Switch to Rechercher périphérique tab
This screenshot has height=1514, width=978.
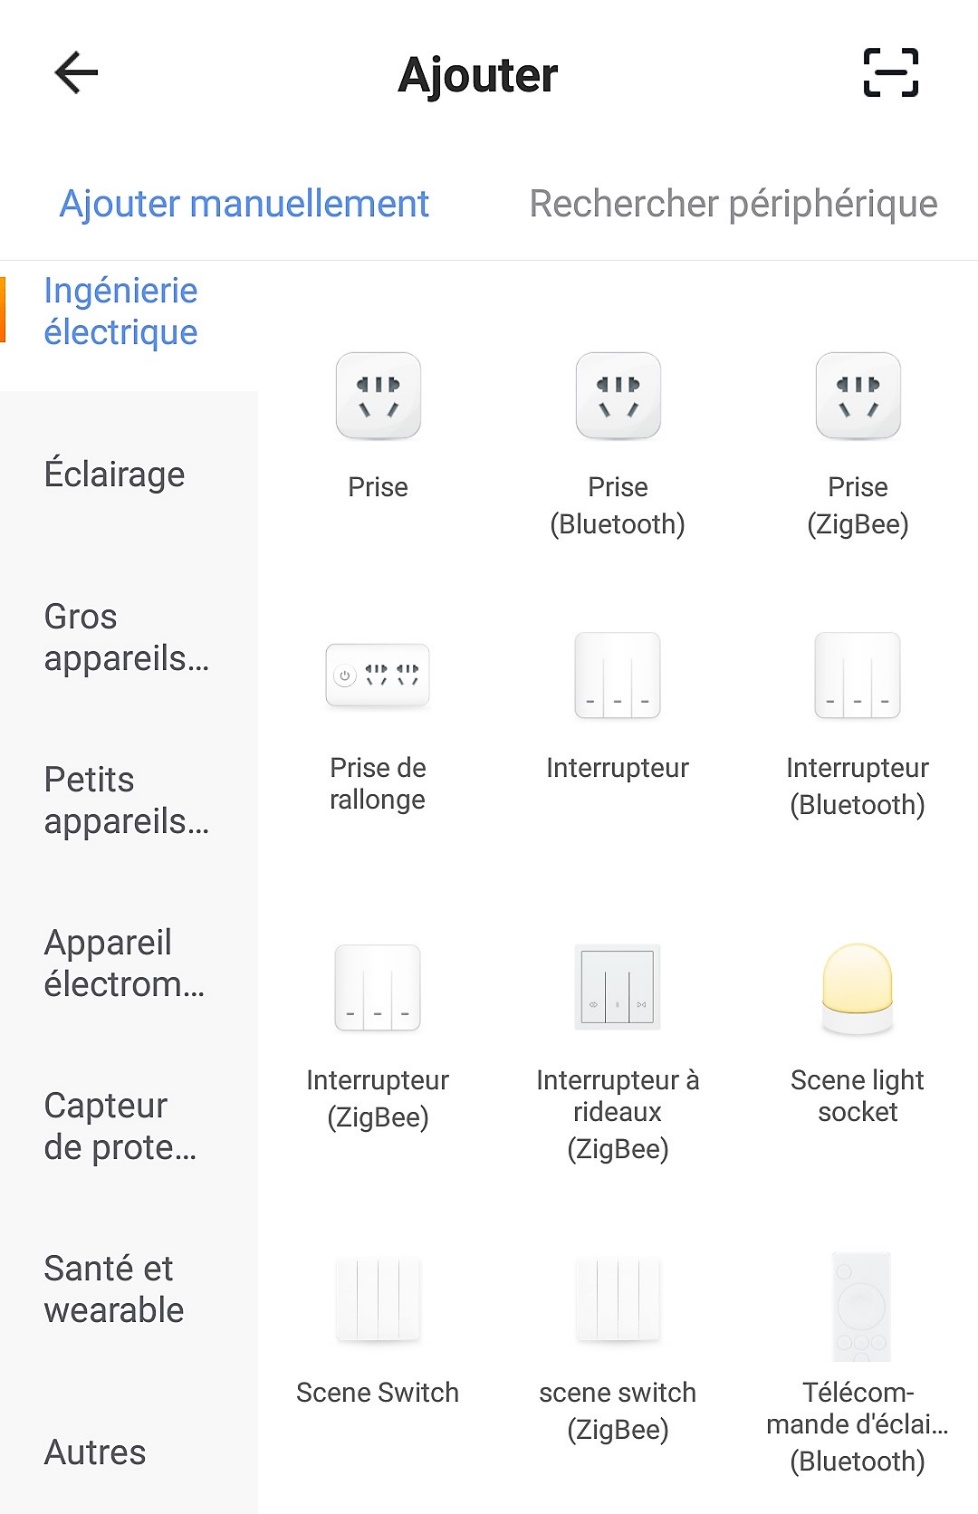point(733,204)
